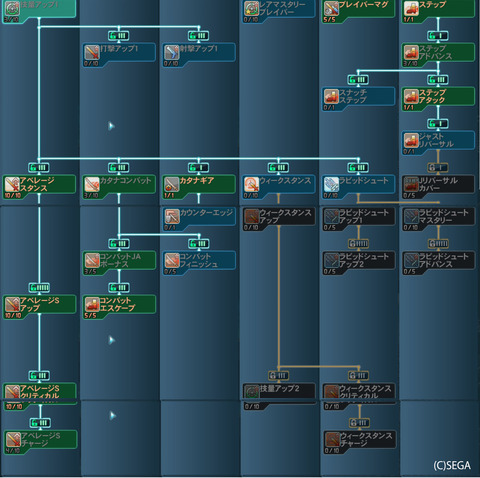Image resolution: width=480 pixels, height=478 pixels.
Task: Click the スナッチステップ skill icon
Action: click(x=332, y=96)
